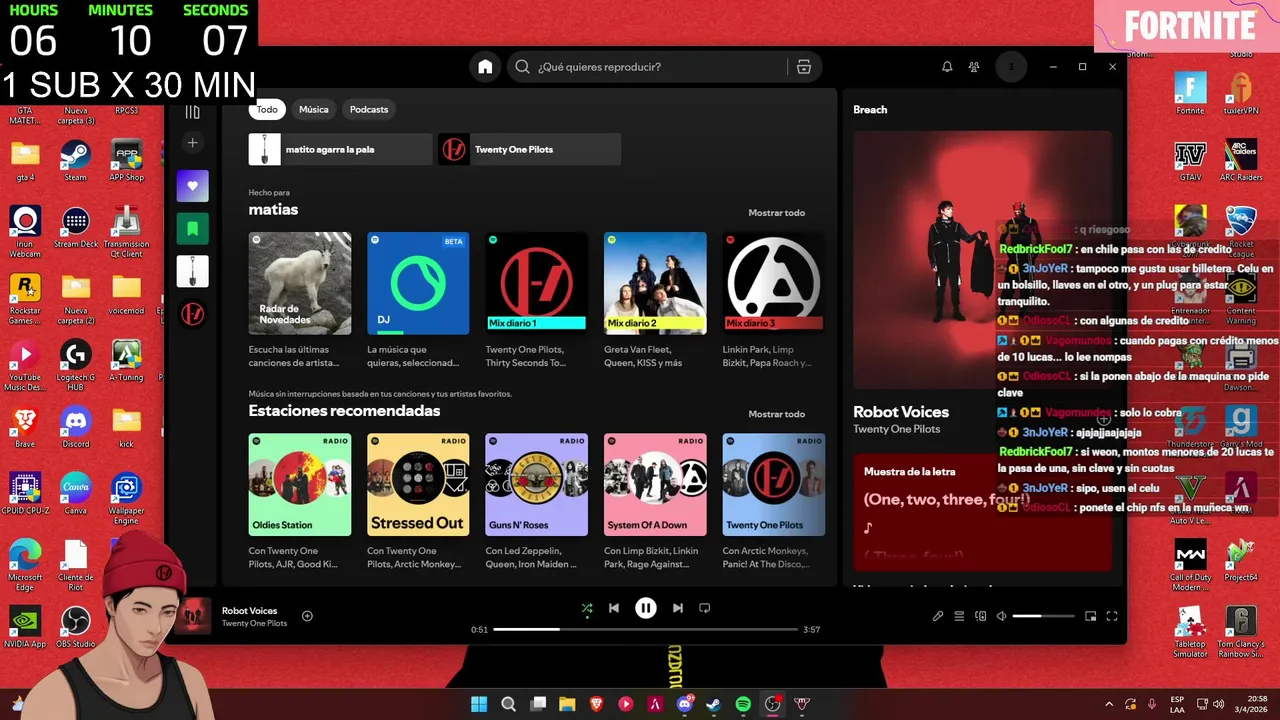Mute Spotify with speaker icon

[1001, 616]
